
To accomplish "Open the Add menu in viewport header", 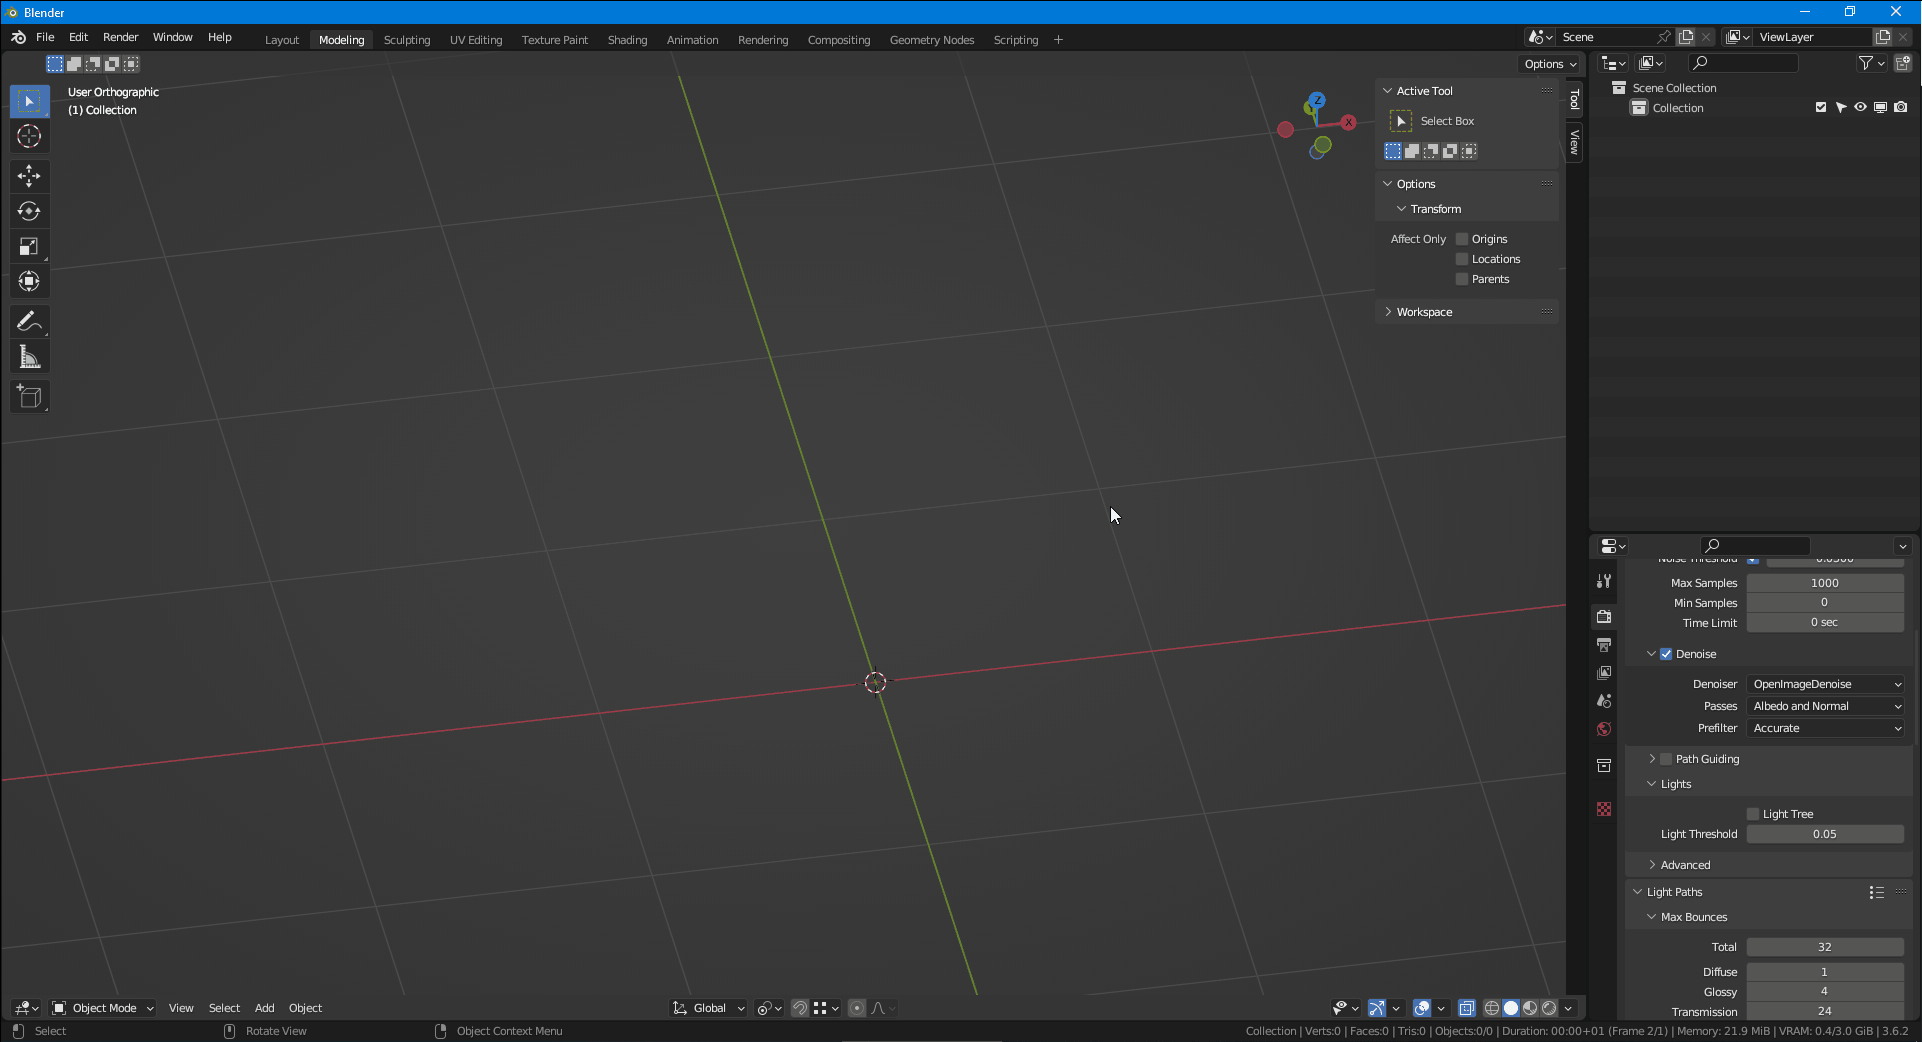I will (264, 1008).
